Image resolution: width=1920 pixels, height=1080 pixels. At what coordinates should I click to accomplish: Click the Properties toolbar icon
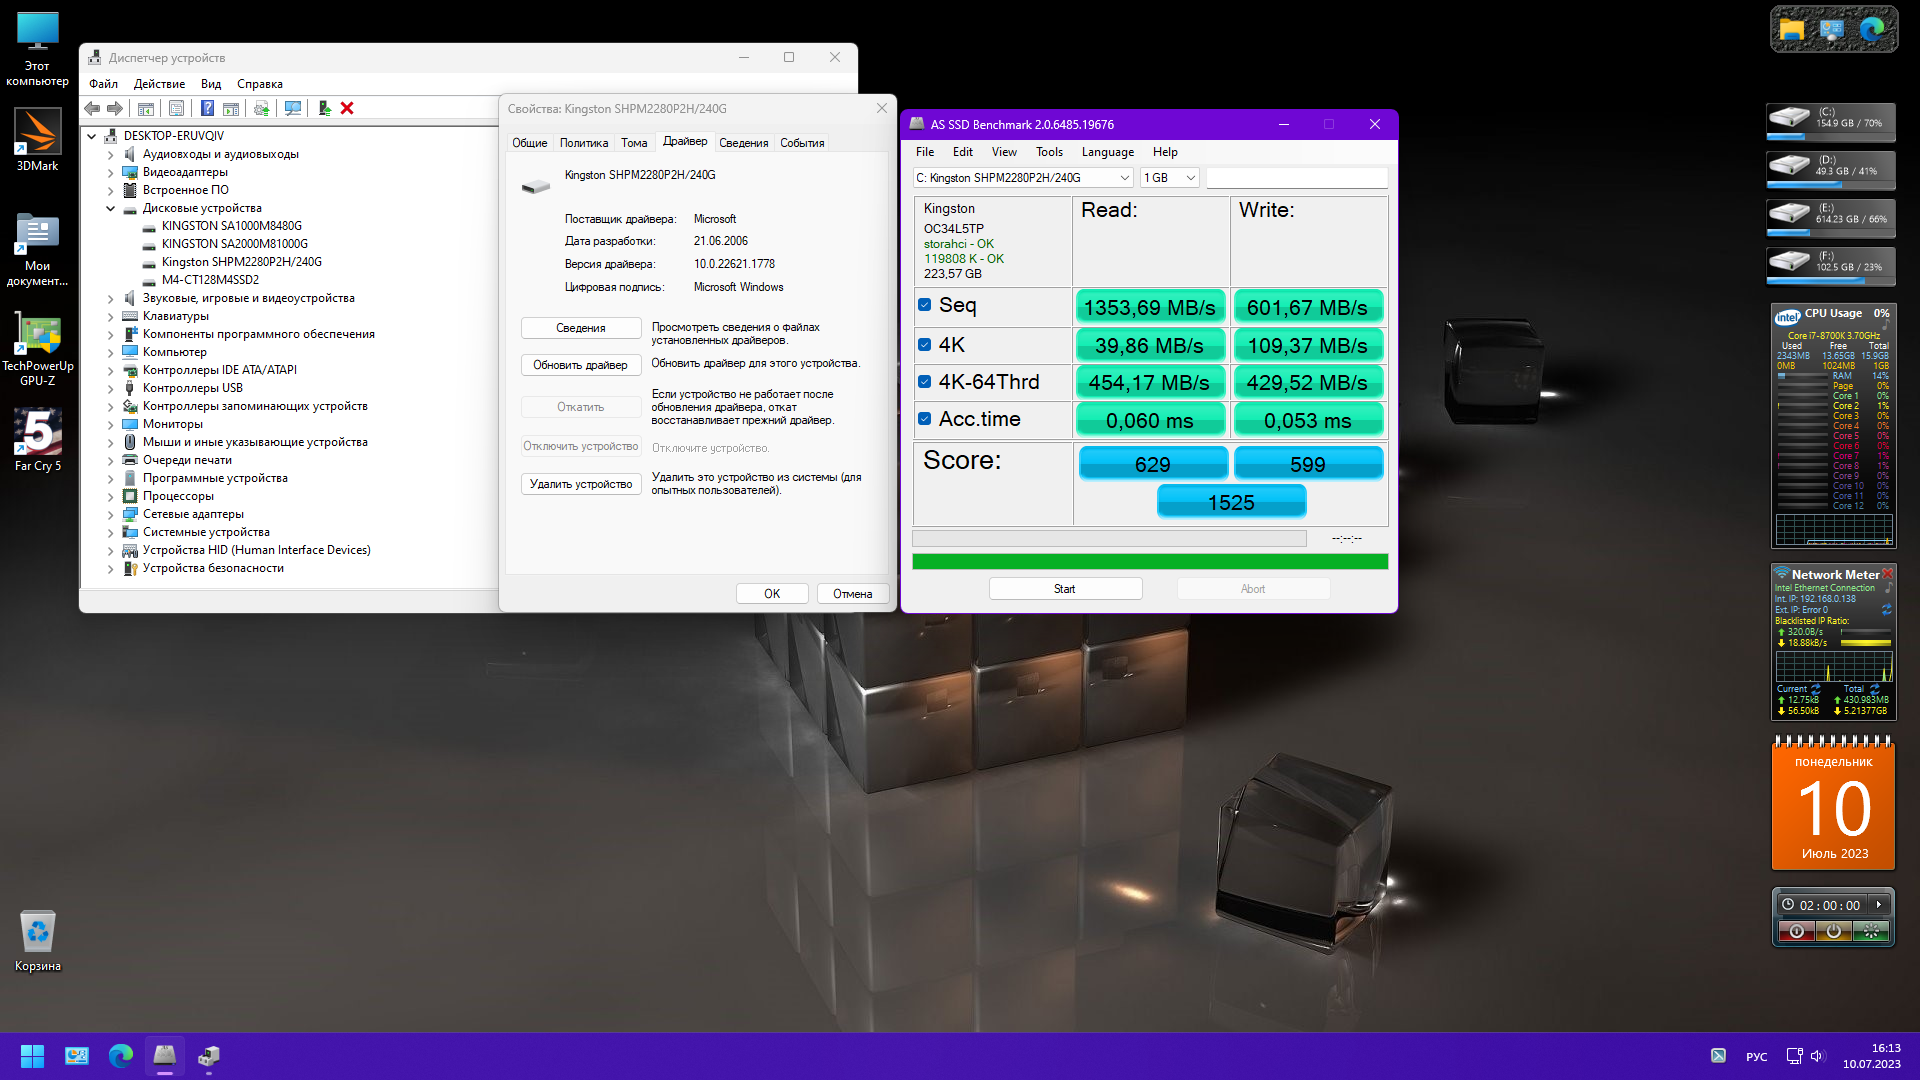point(176,108)
